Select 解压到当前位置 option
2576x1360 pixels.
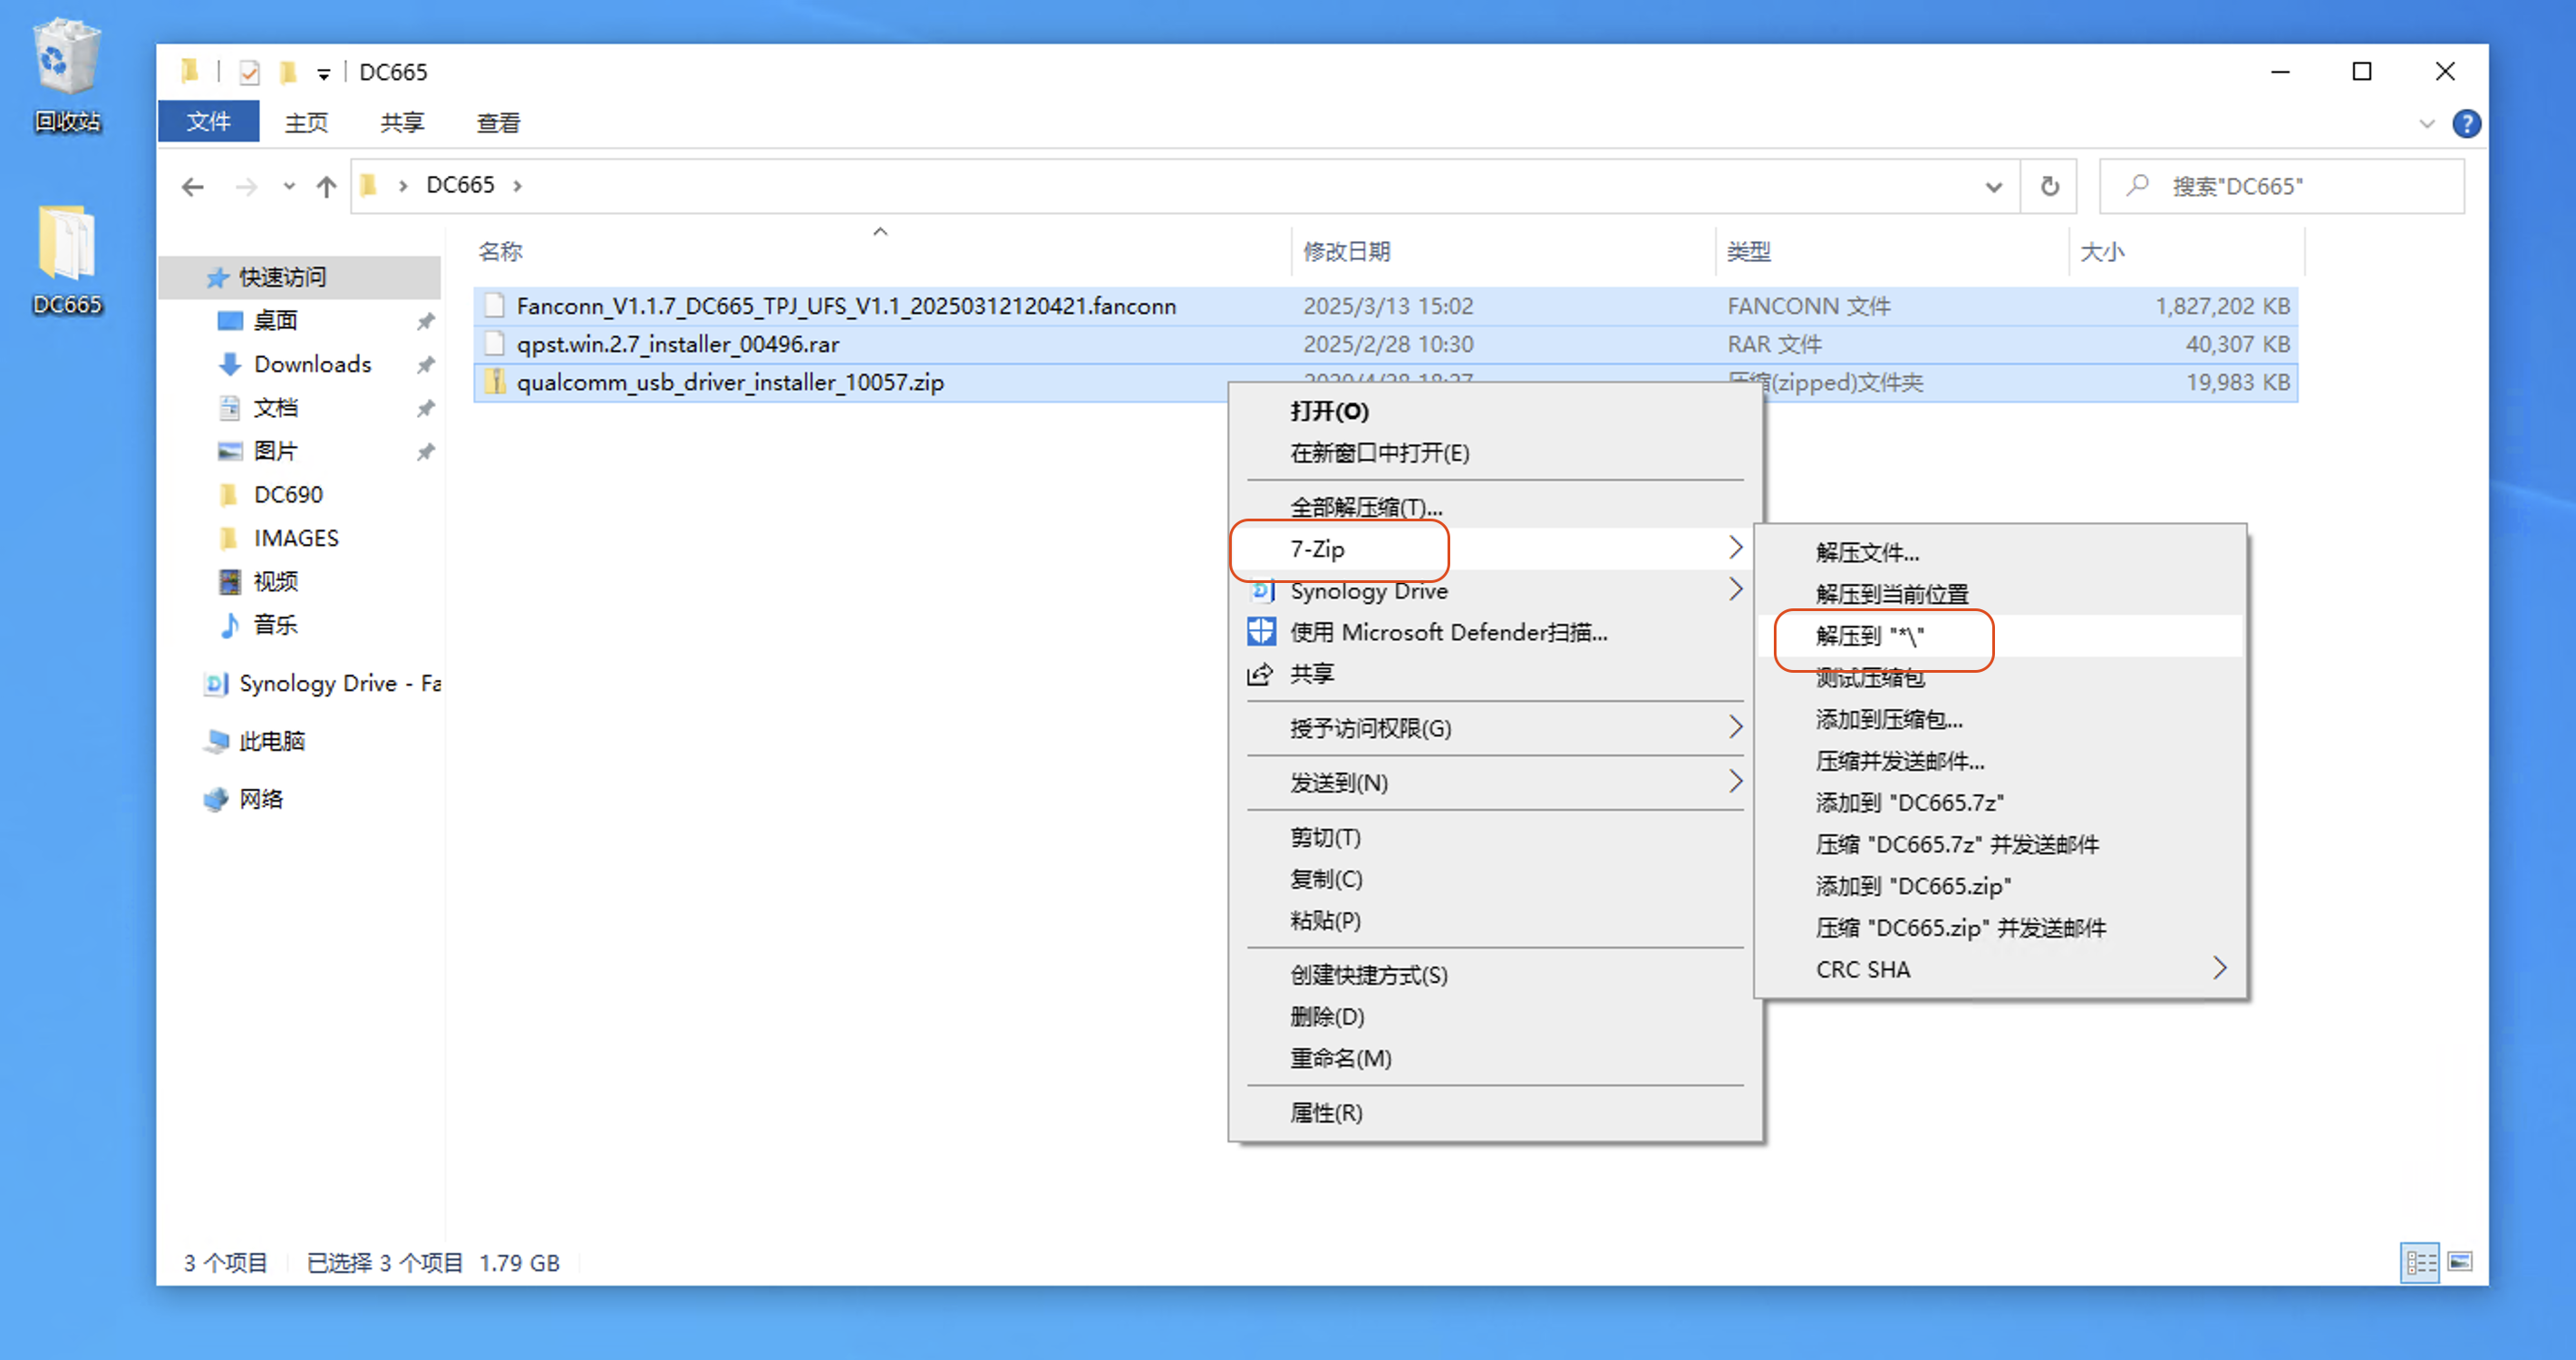point(2000,594)
